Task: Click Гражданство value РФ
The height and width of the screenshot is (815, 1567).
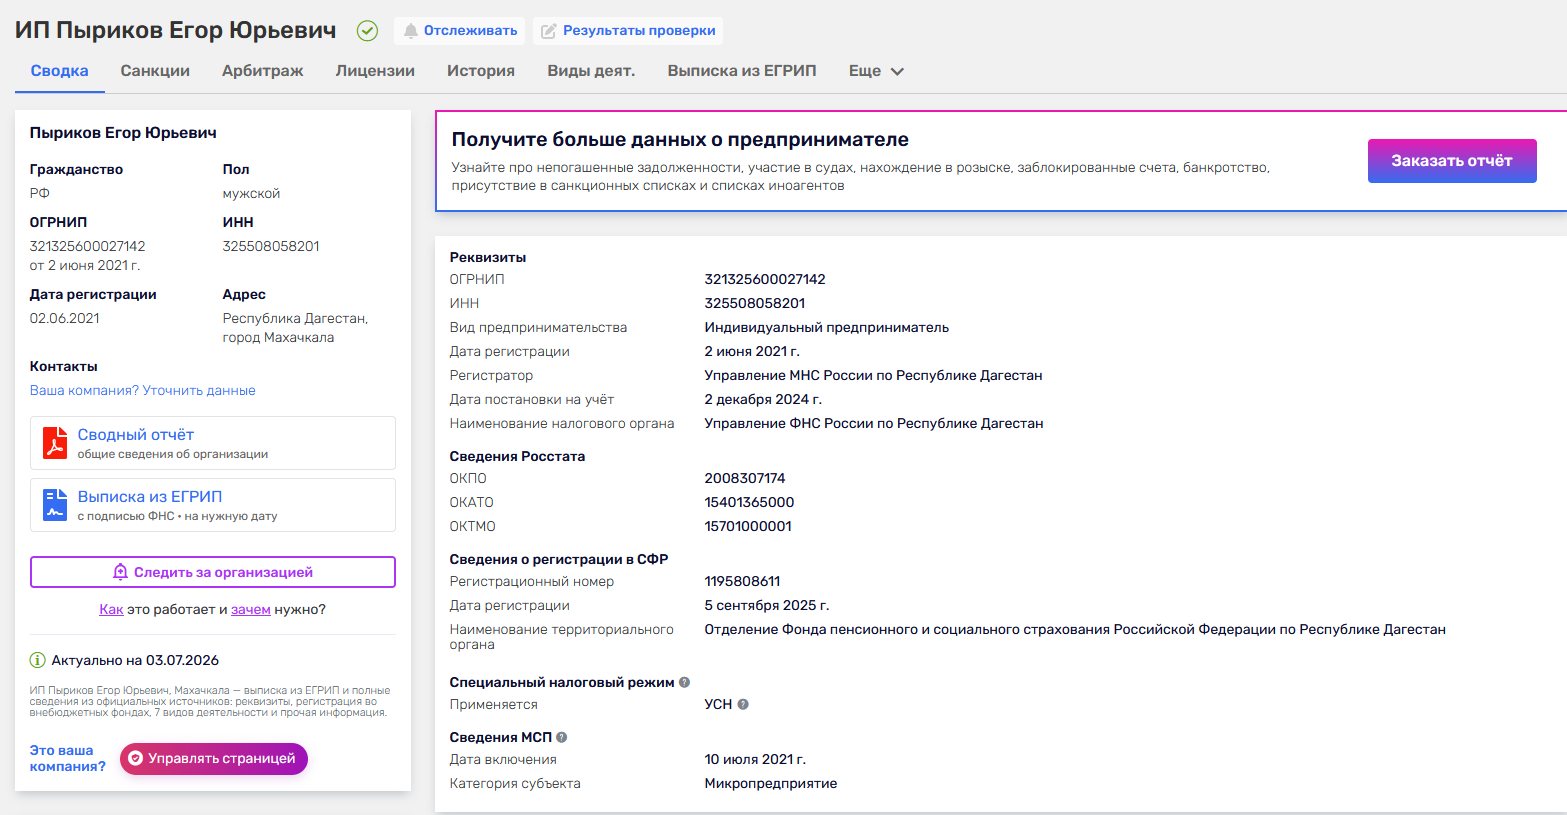Action: pos(40,194)
